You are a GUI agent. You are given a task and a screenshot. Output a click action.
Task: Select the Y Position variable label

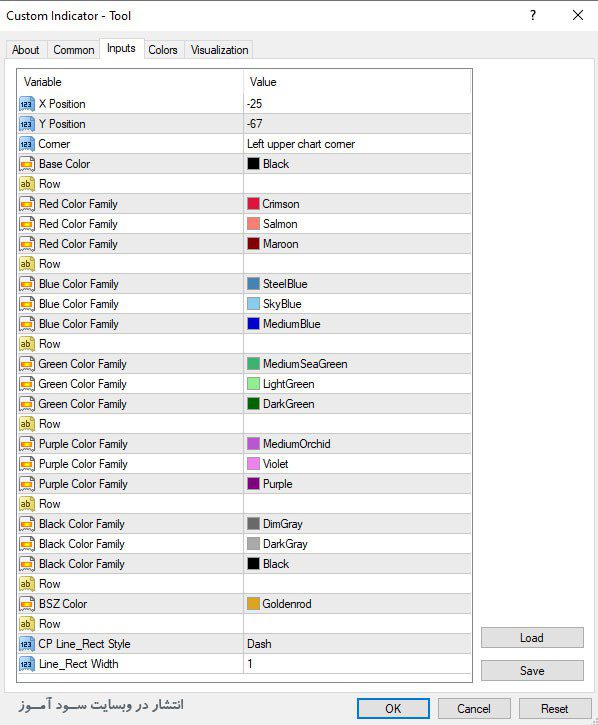pyautogui.click(x=62, y=124)
